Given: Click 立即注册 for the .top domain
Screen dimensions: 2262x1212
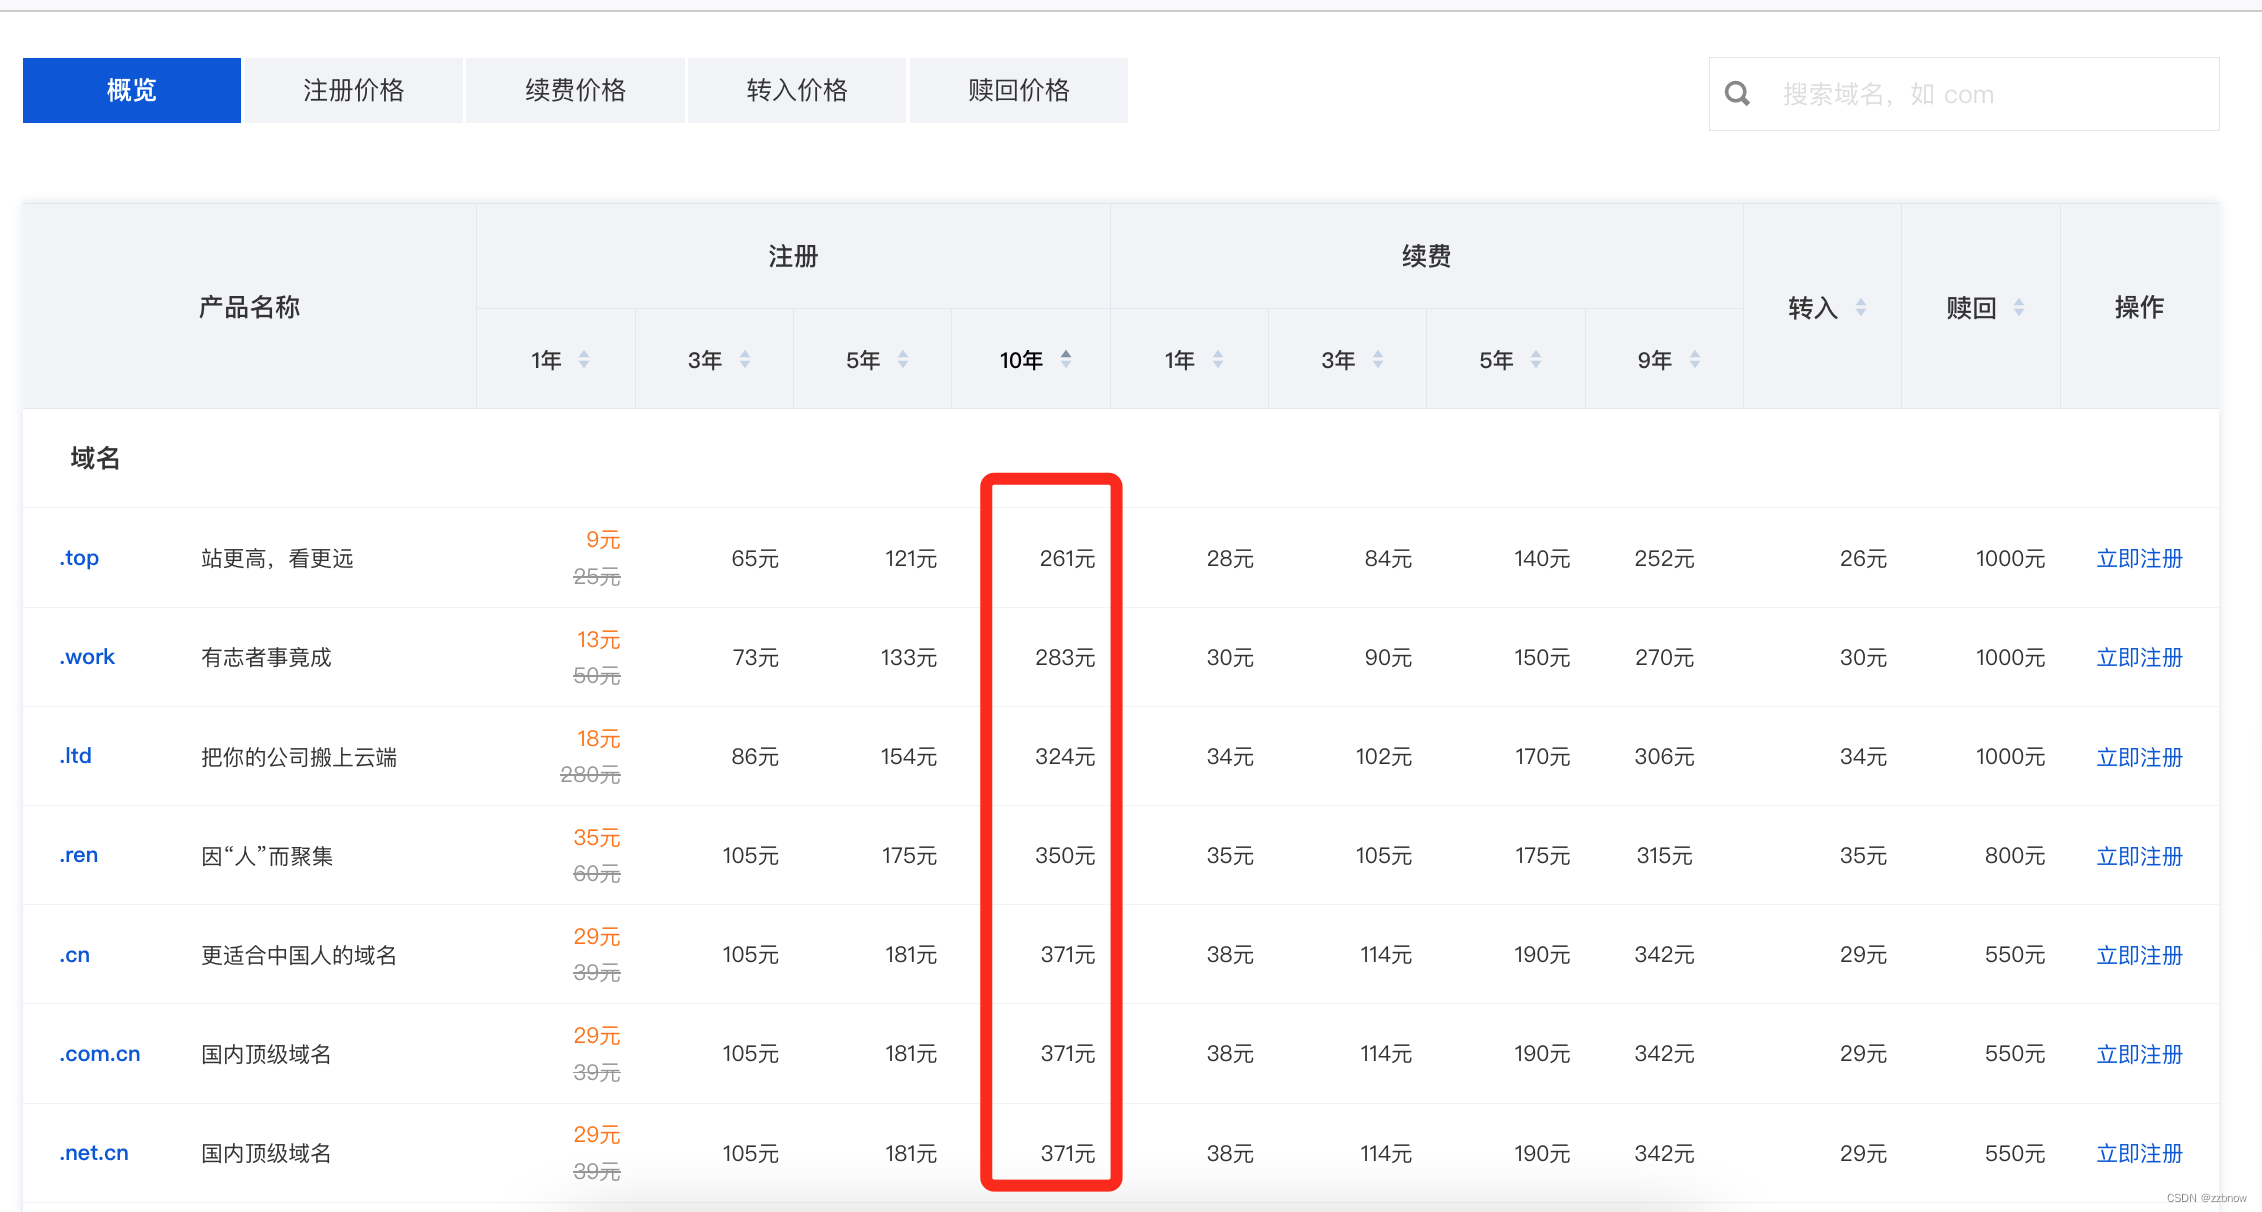Looking at the screenshot, I should click(x=2139, y=558).
